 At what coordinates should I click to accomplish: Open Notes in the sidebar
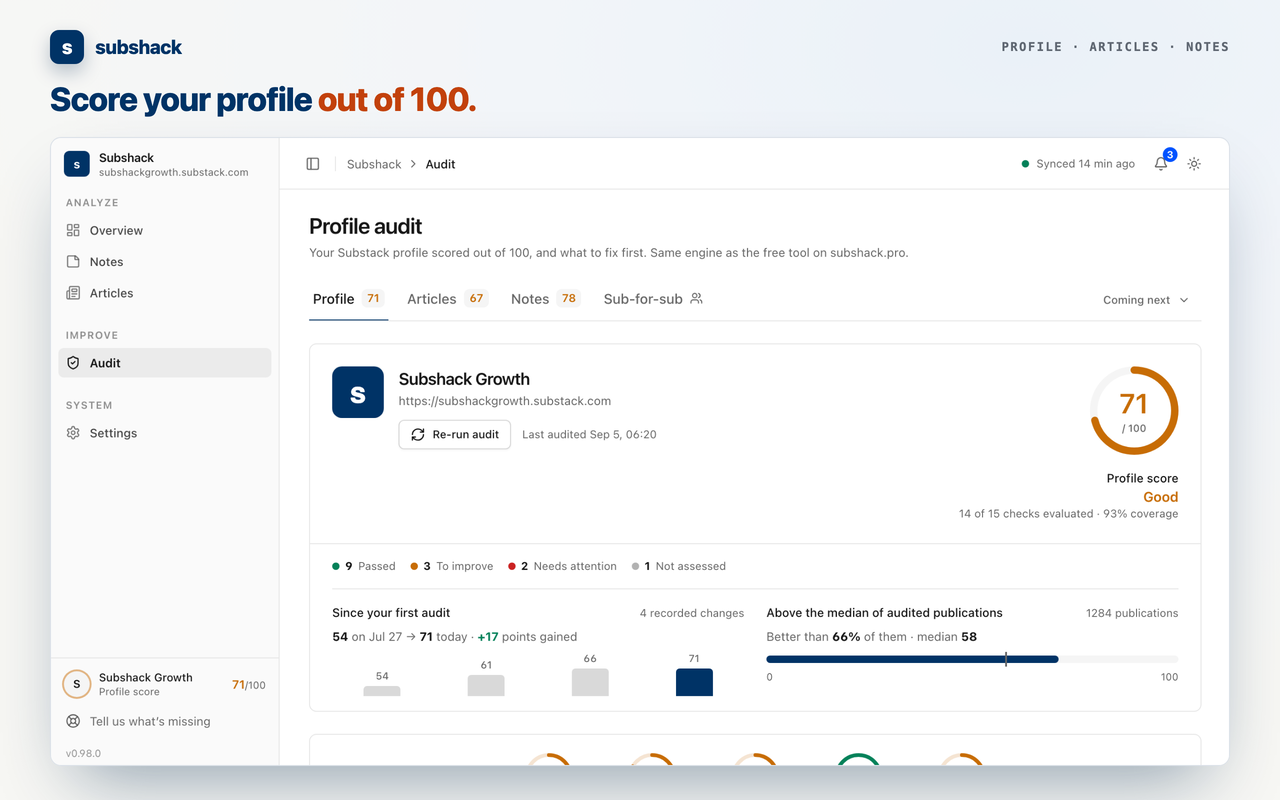click(x=165, y=262)
